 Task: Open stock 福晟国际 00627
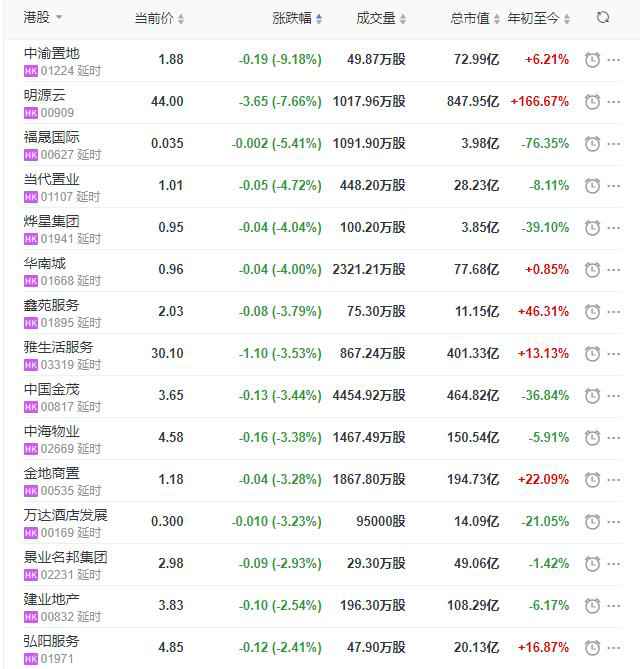[62, 145]
